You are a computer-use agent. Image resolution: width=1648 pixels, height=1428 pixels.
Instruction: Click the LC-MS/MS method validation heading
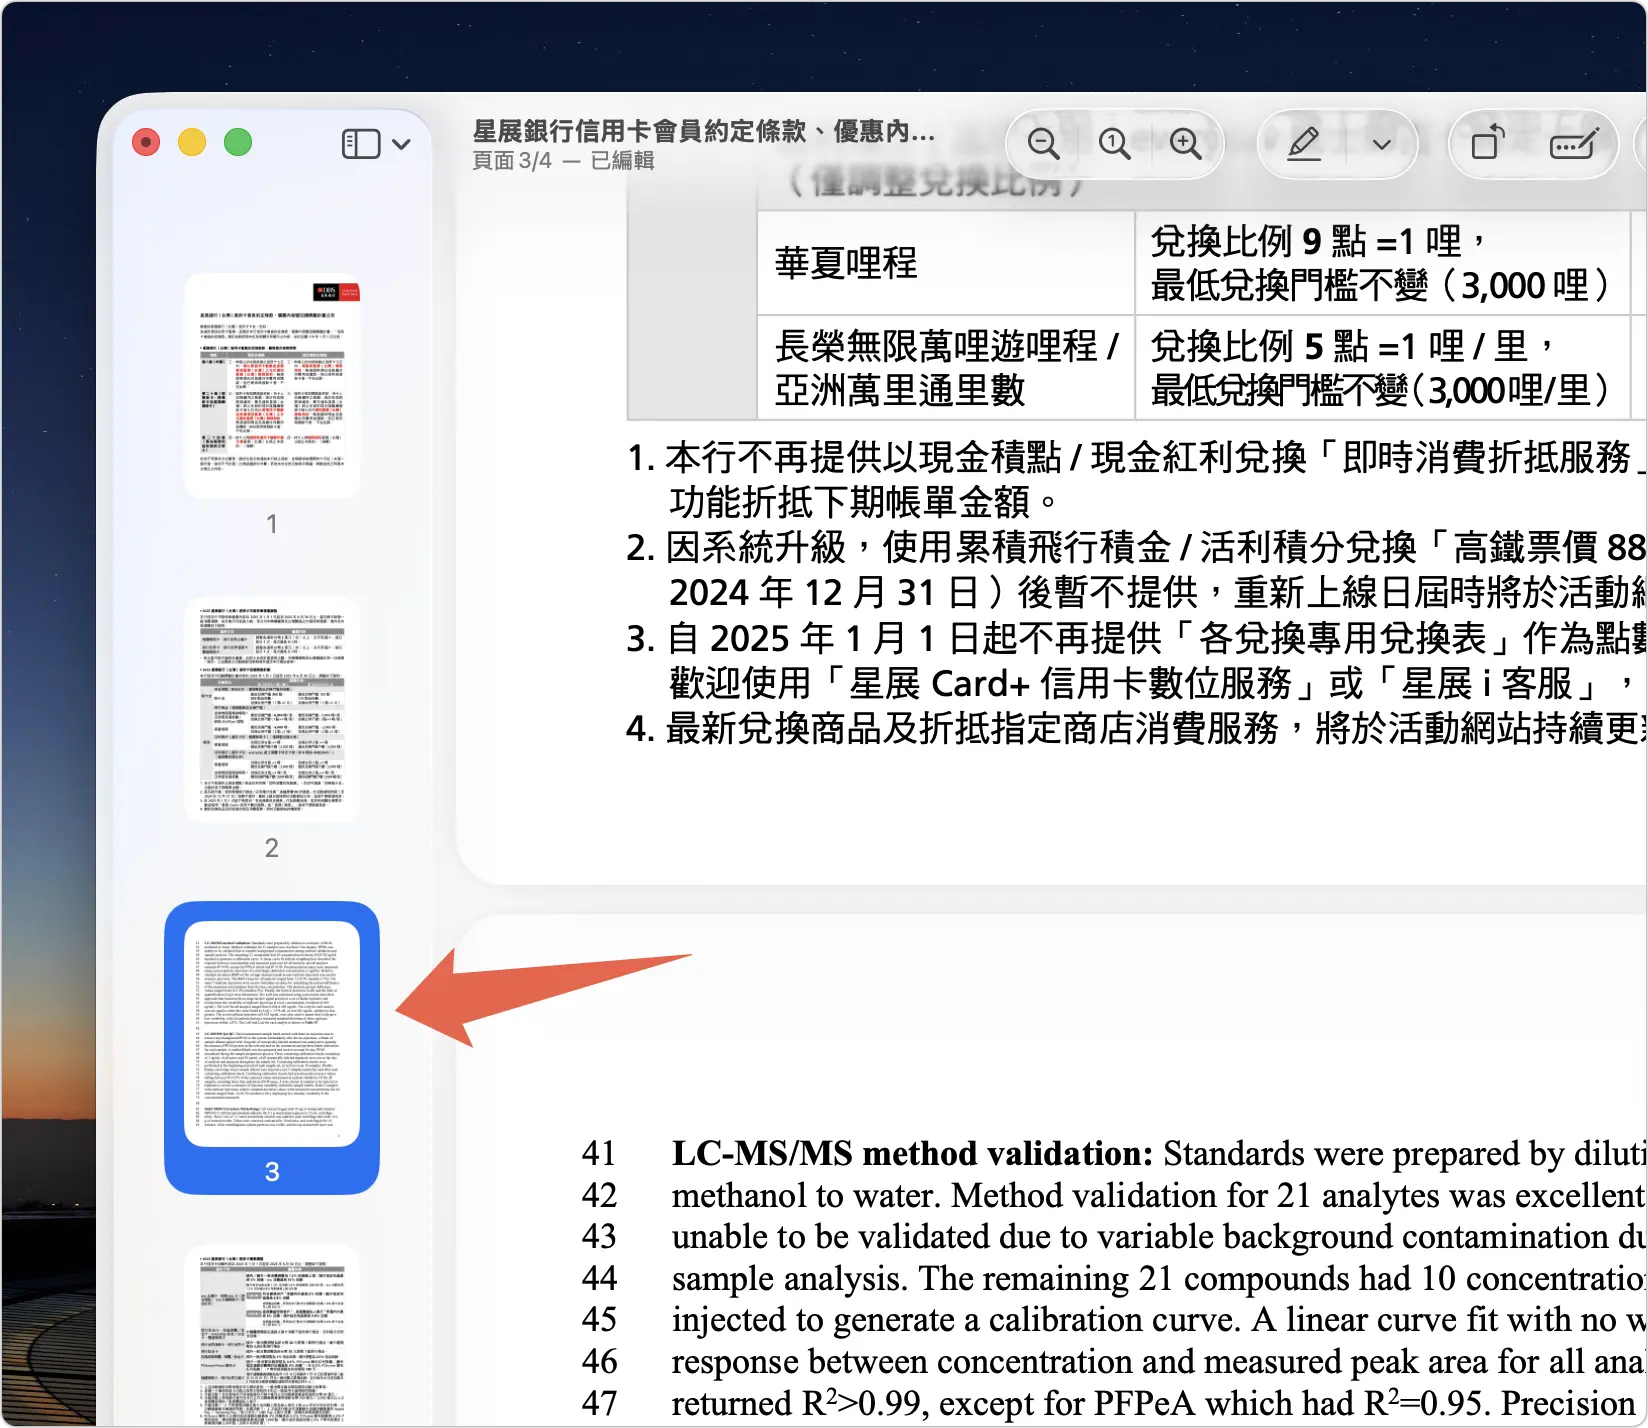point(912,1154)
